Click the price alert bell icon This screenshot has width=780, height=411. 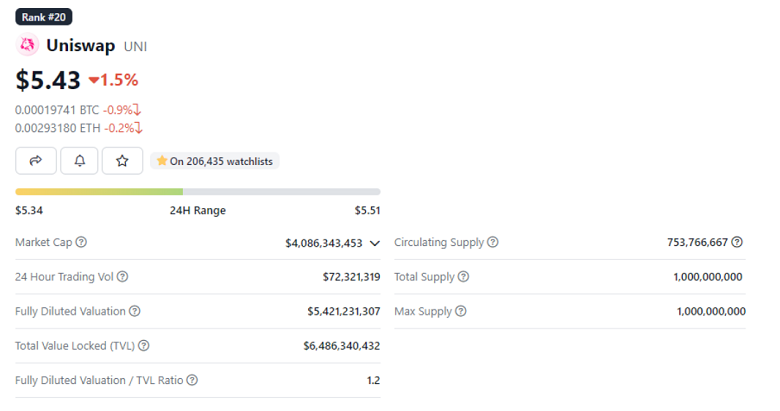[79, 160]
